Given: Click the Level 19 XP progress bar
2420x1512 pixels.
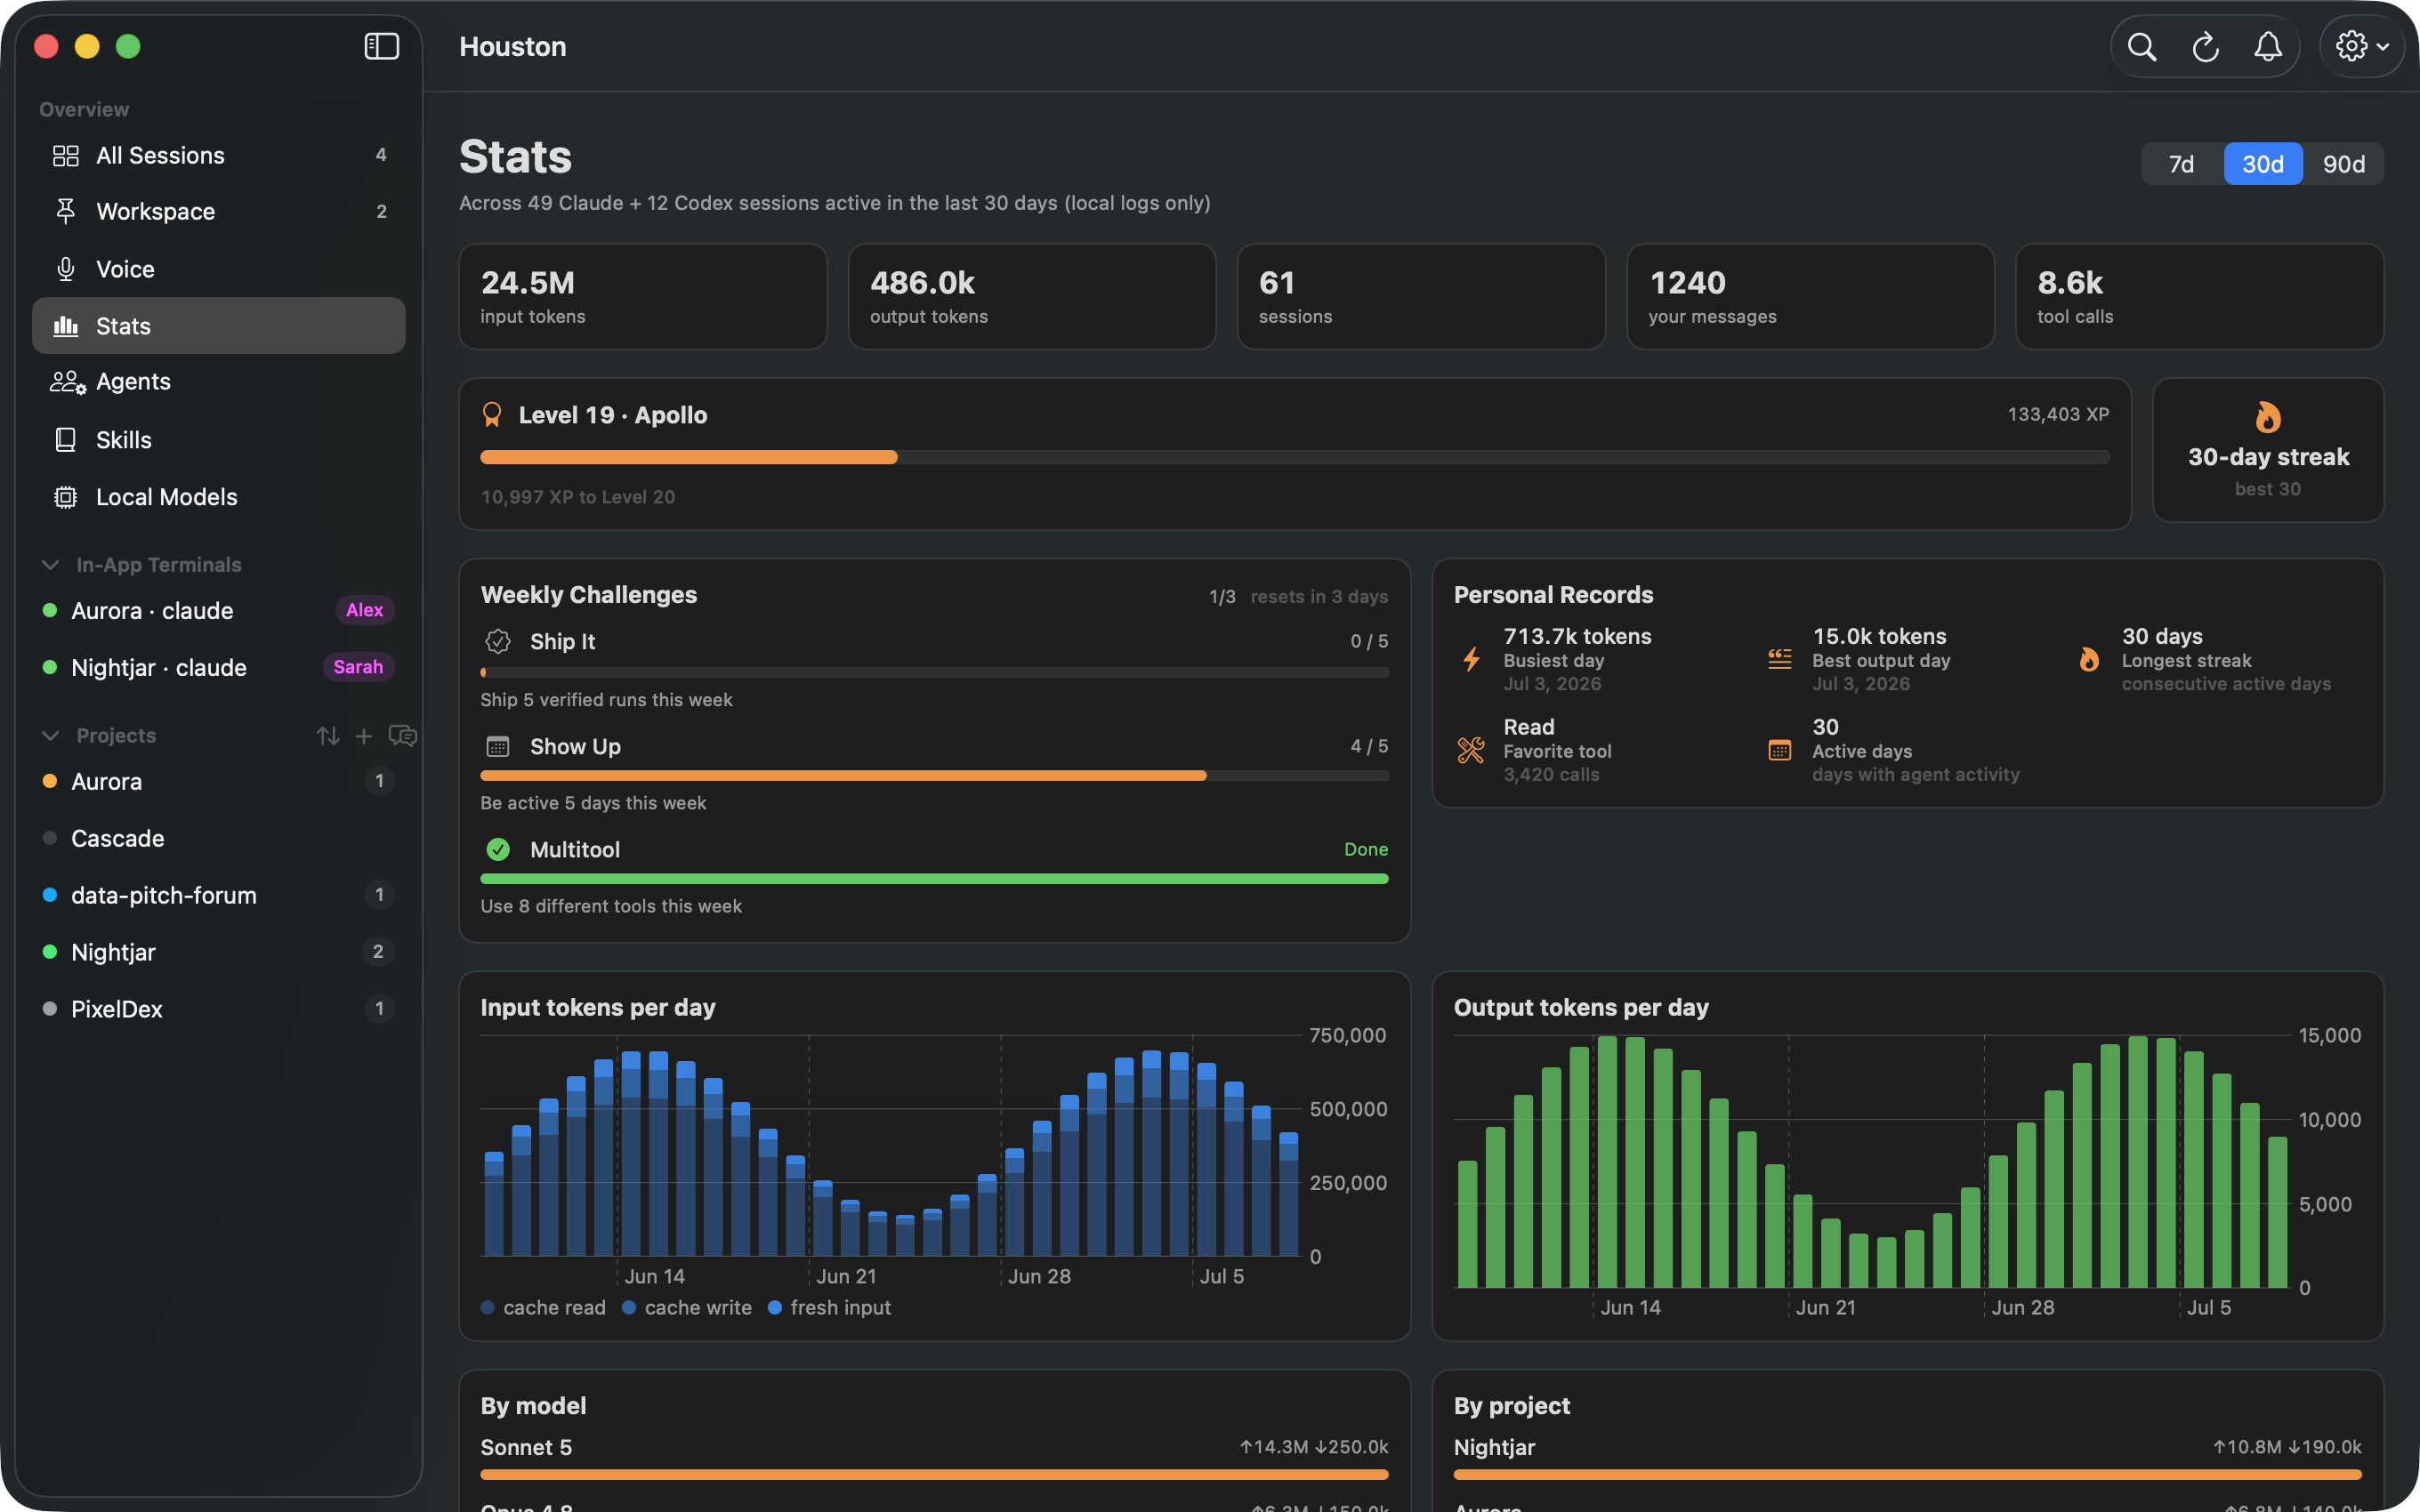Looking at the screenshot, I should 1295,457.
